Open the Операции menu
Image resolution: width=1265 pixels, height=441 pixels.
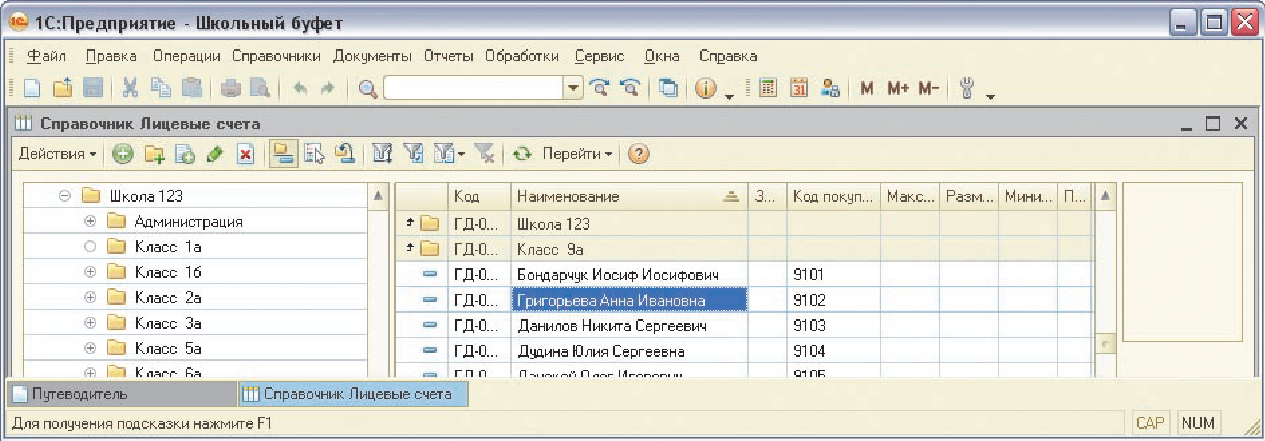(x=187, y=56)
